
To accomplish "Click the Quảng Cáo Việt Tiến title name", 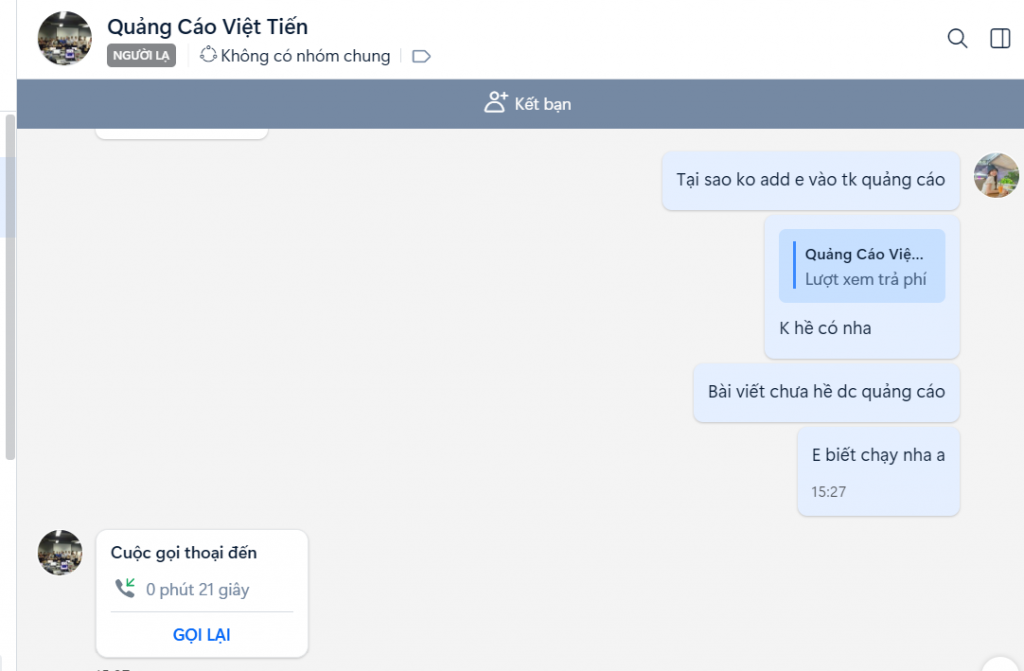I will (207, 27).
